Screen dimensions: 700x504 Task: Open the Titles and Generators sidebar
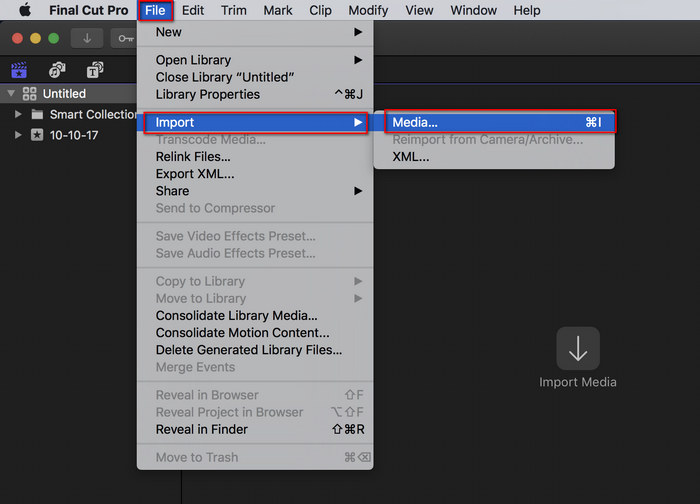tap(95, 70)
